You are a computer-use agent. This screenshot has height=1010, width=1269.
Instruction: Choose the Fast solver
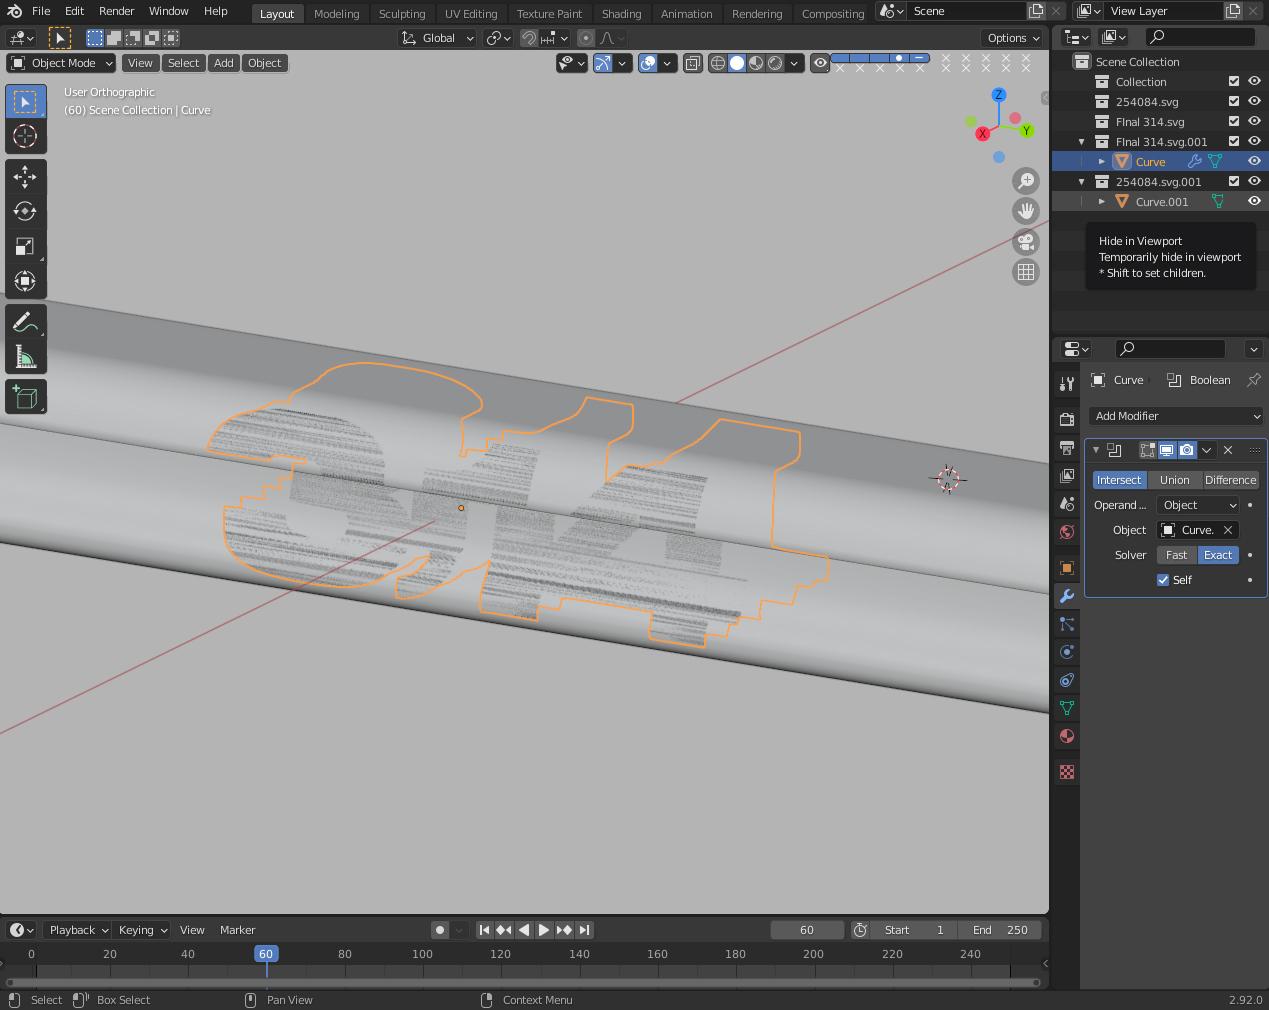click(1177, 555)
